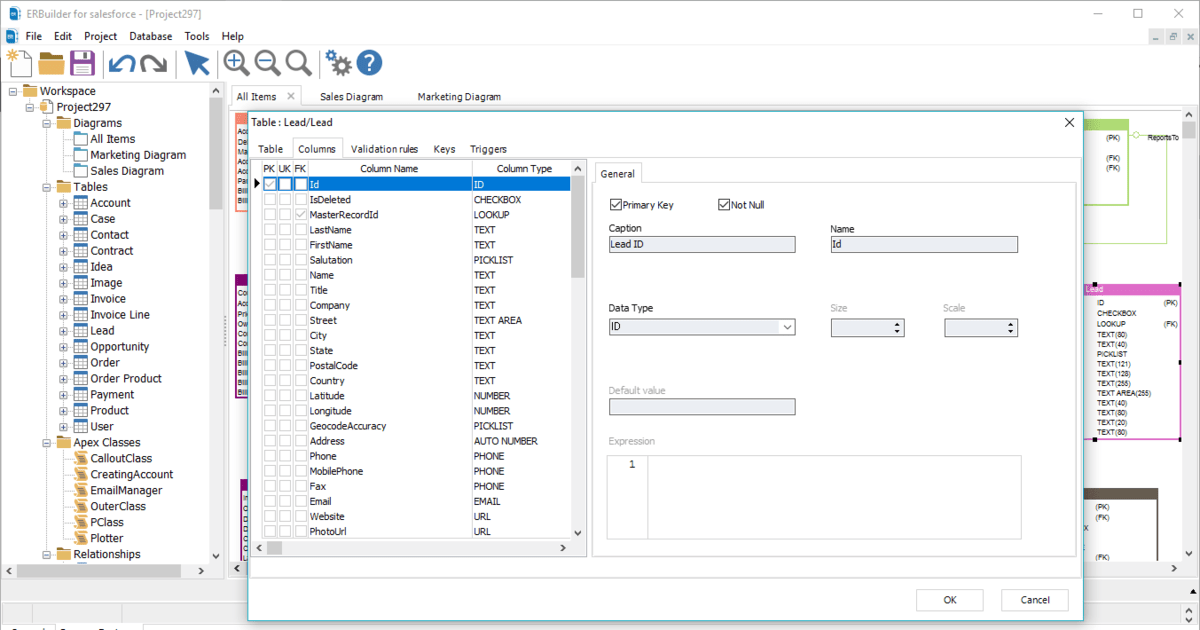Toggle the PK checkbox in the Id row
Image resolution: width=1200 pixels, height=630 pixels.
[270, 184]
